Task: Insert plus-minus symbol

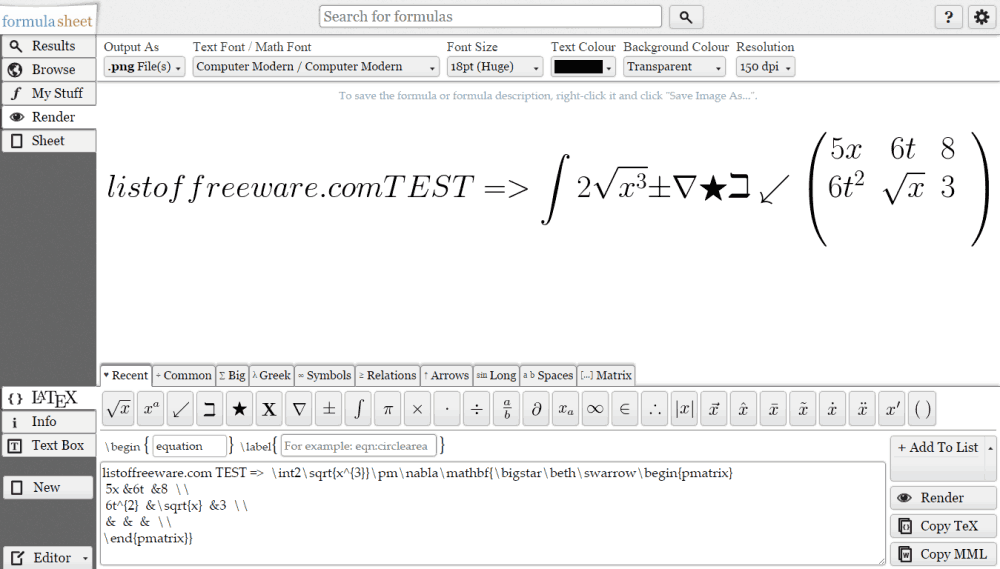Action: (329, 409)
